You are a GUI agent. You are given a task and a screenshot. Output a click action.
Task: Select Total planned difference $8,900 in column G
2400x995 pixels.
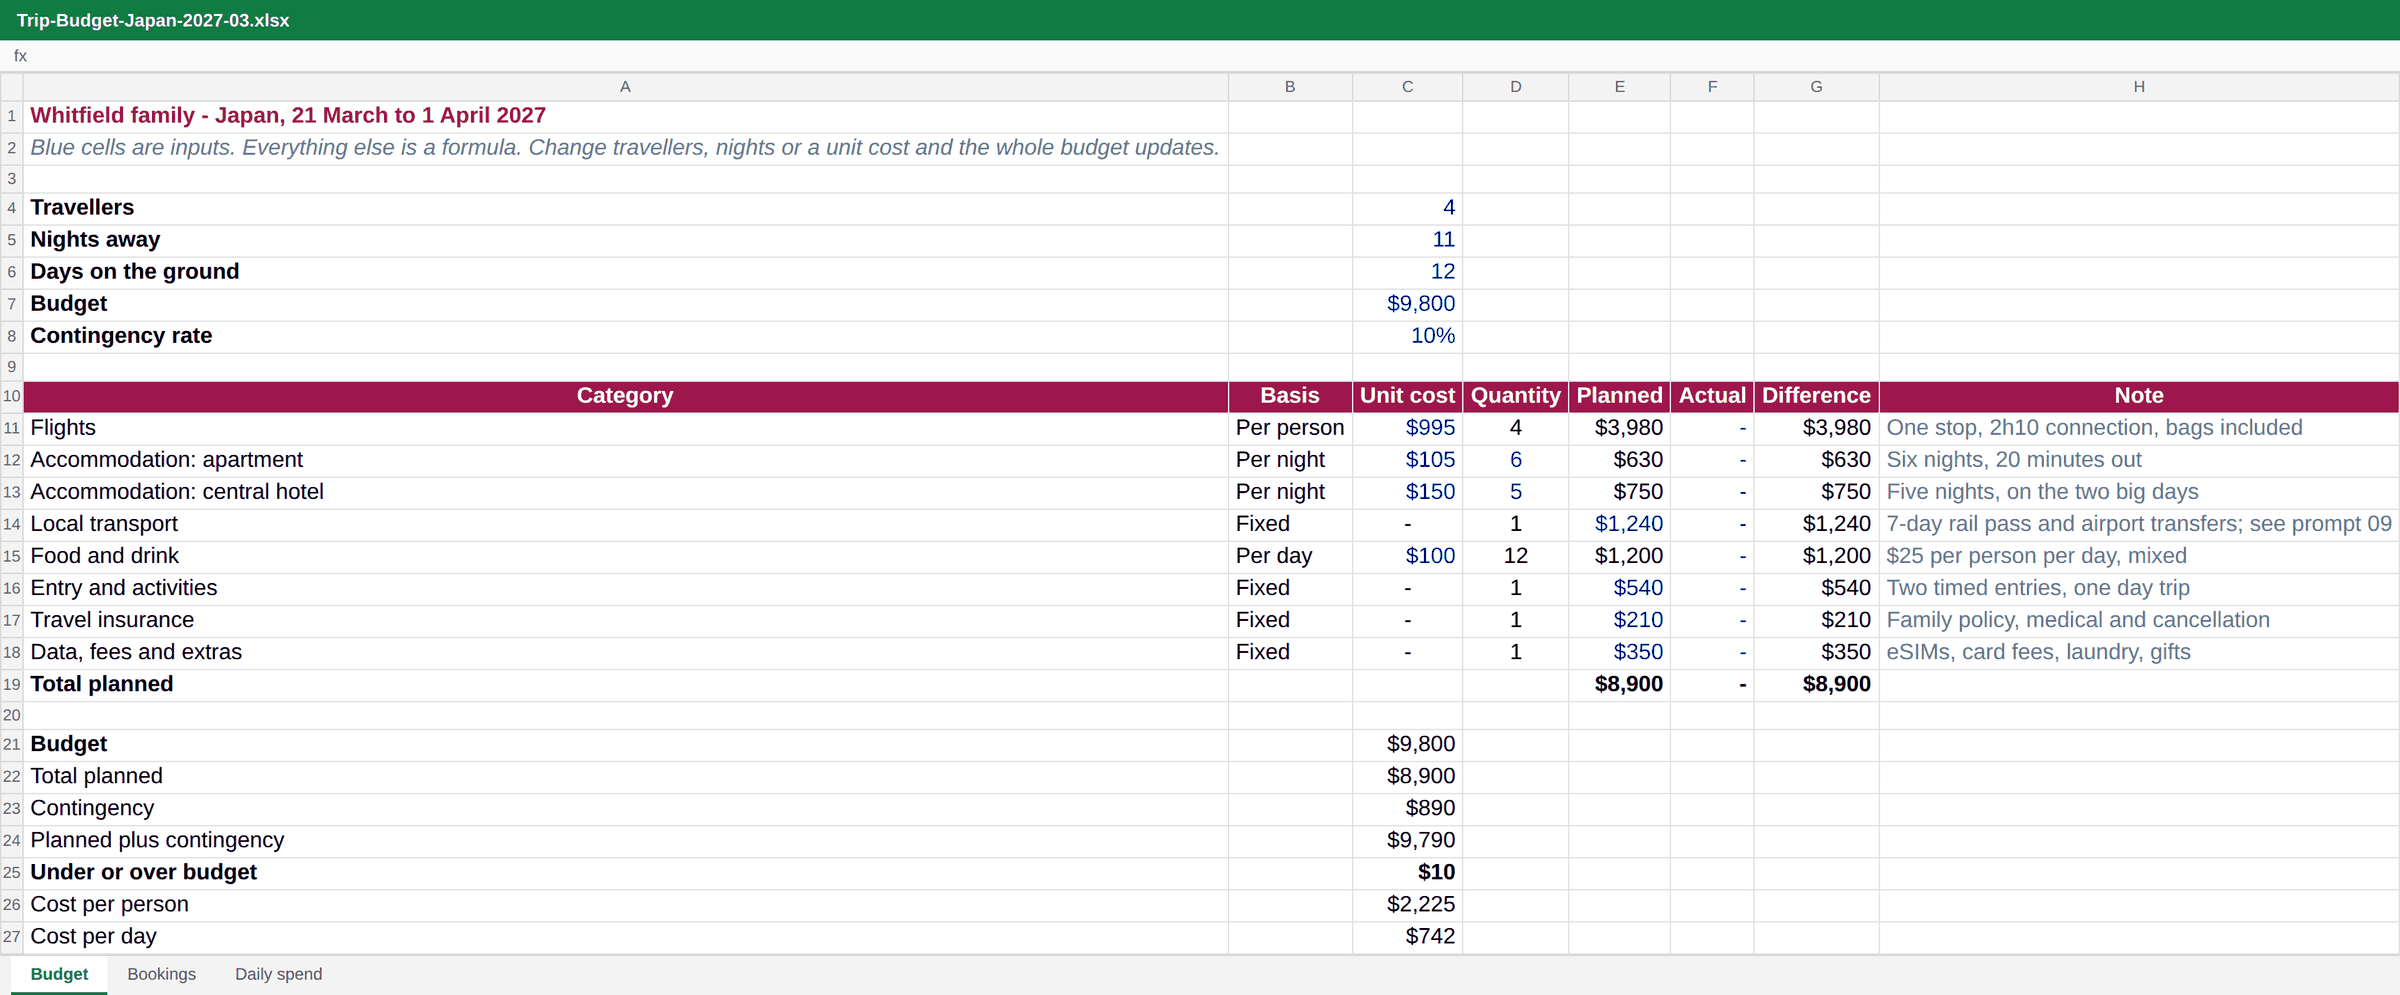click(1816, 685)
